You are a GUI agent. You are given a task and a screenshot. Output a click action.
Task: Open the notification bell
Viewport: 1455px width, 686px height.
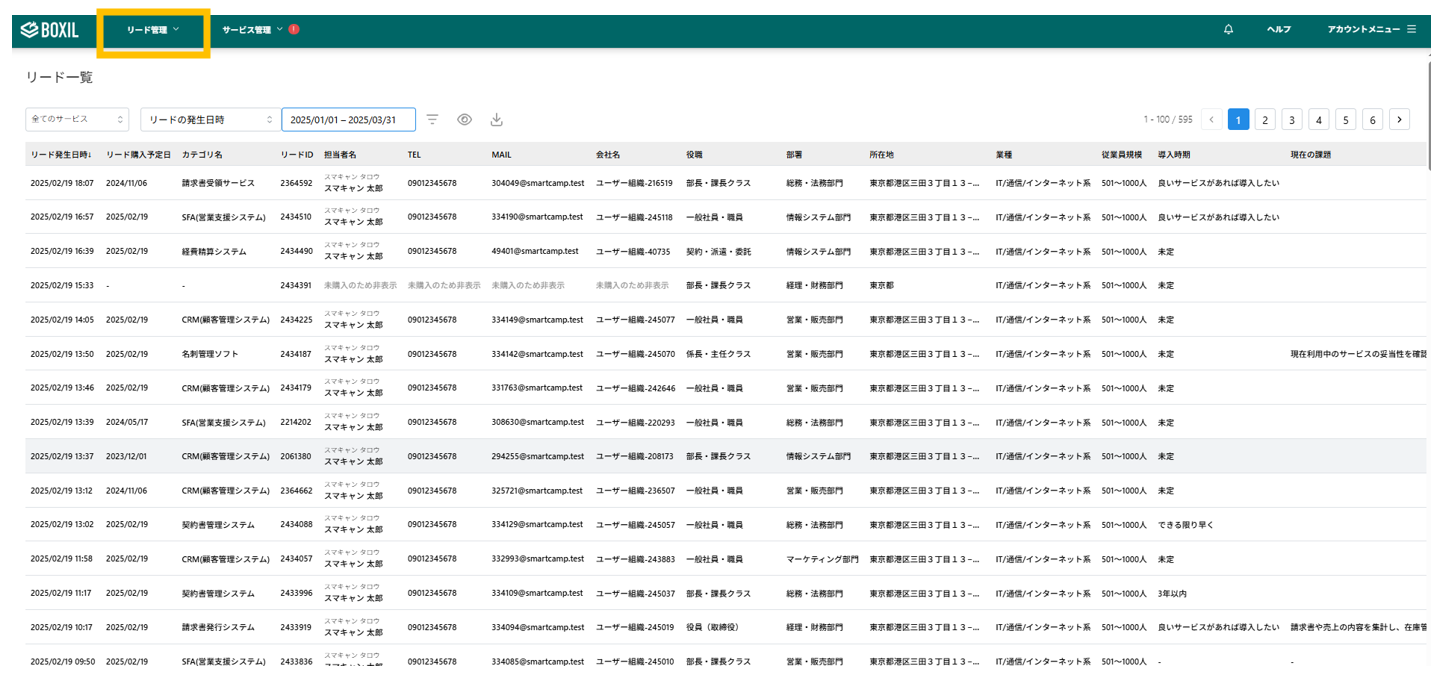pyautogui.click(x=1228, y=30)
